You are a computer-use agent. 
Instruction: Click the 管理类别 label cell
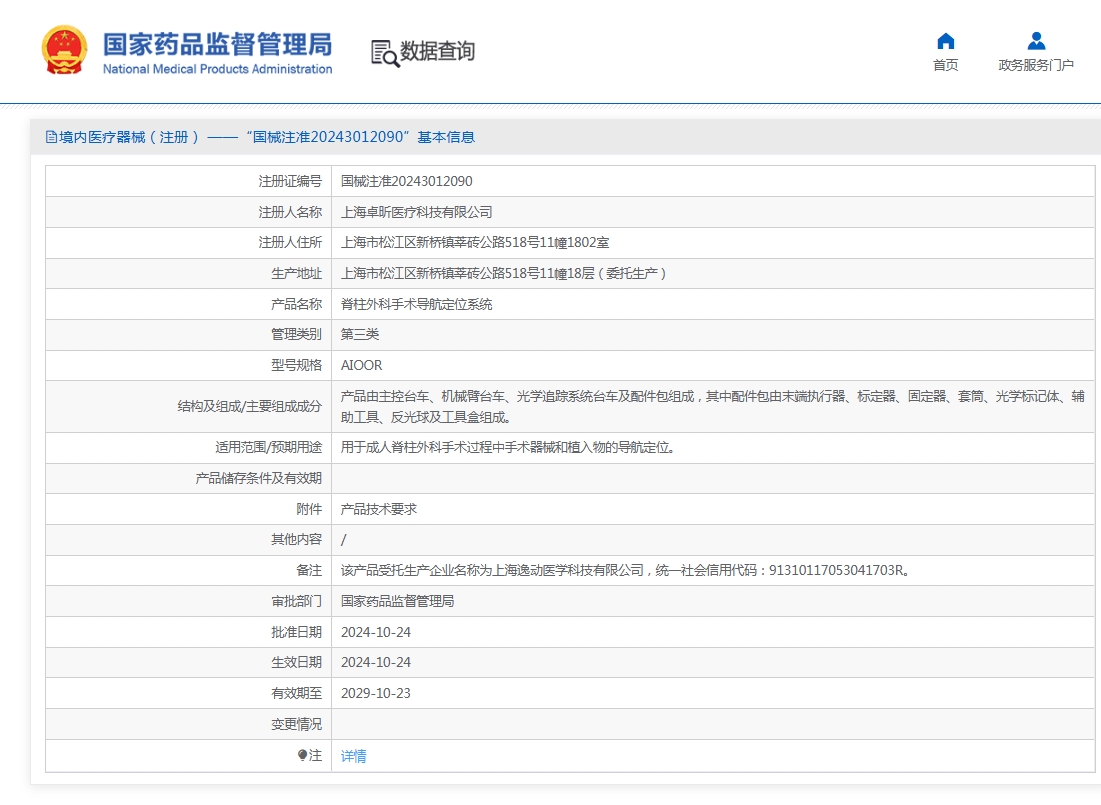(188, 334)
